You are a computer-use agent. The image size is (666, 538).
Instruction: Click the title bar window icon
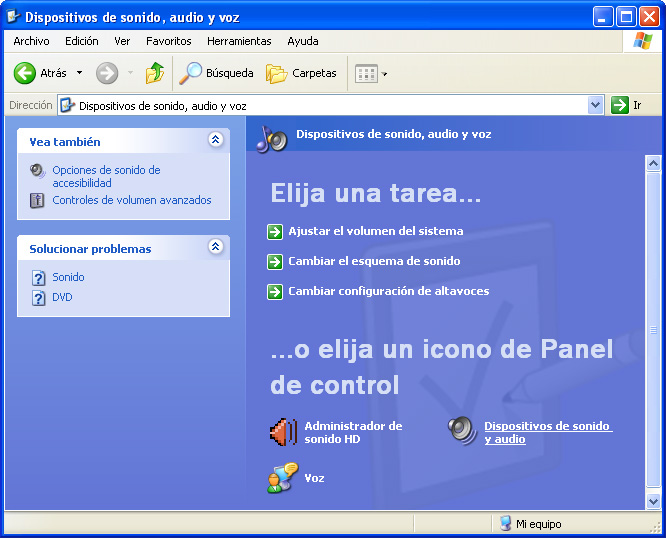pyautogui.click(x=13, y=17)
